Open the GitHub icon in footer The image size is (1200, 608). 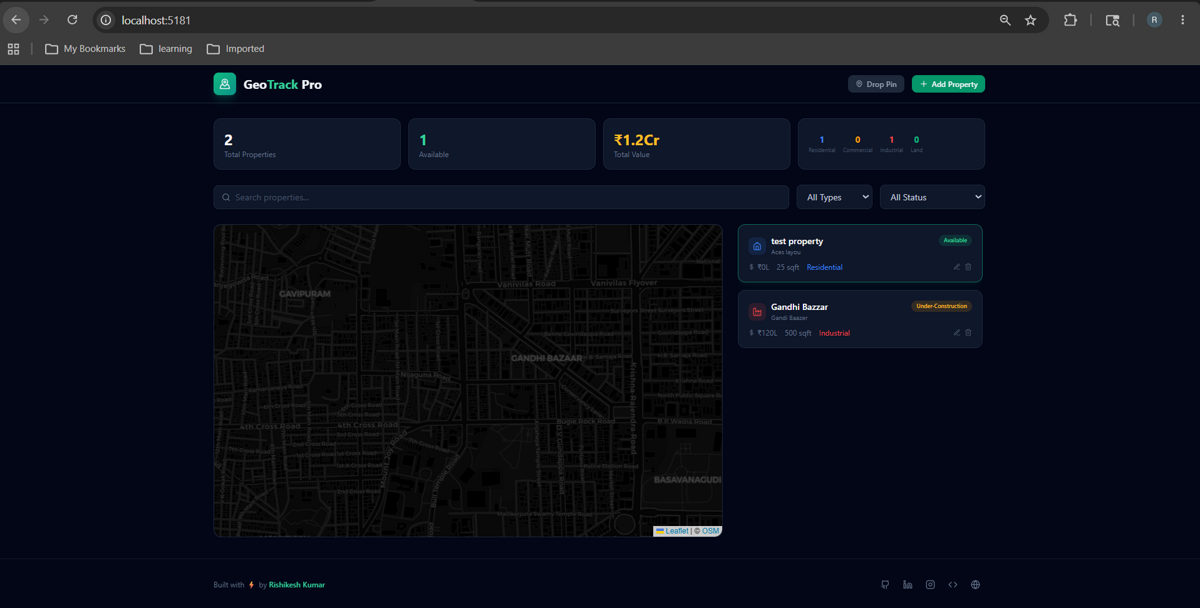tap(885, 585)
